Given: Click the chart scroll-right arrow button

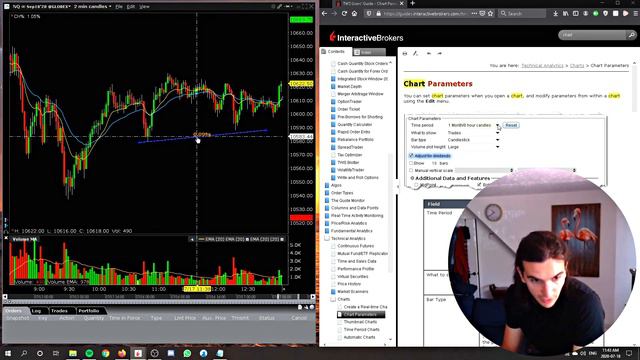Looking at the screenshot, I should click(313, 297).
